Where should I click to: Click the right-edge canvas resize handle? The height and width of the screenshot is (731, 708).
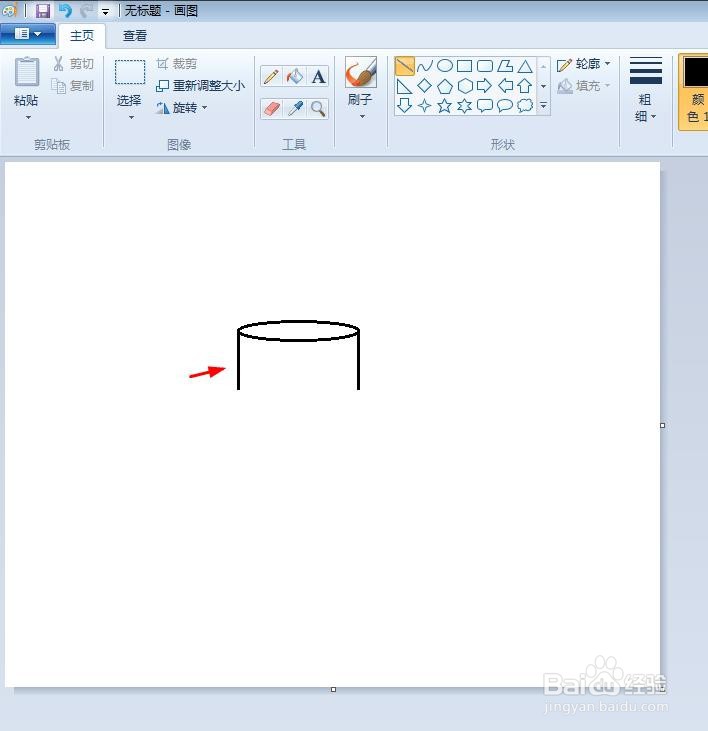[663, 425]
